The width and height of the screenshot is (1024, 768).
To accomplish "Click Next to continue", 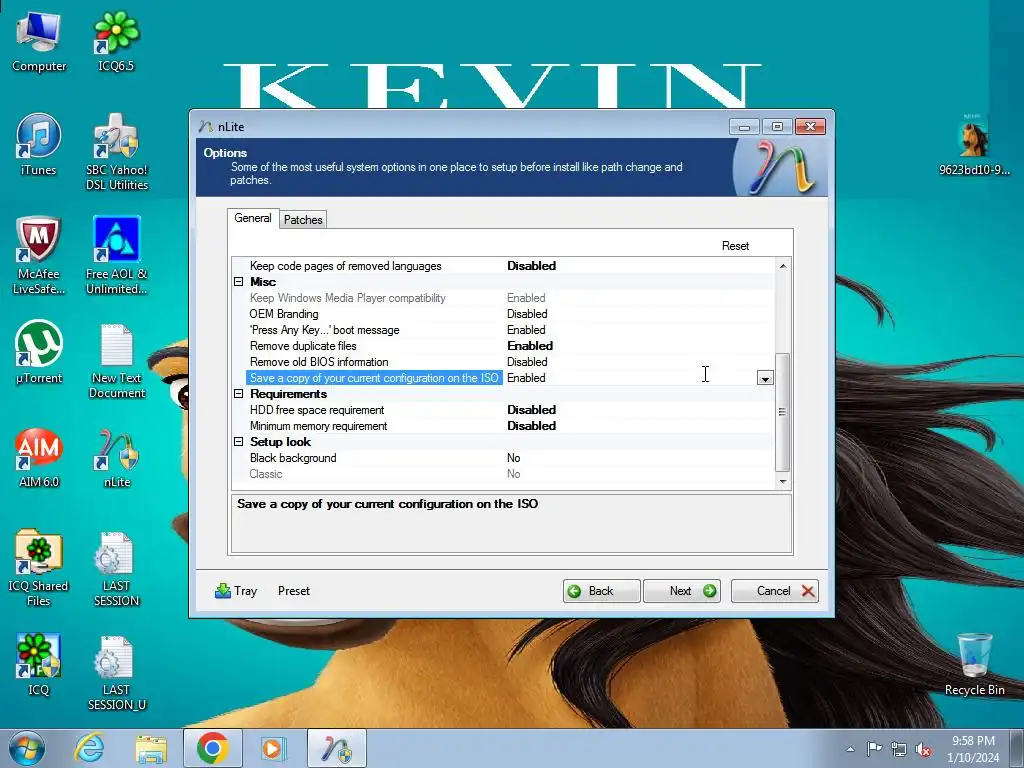I will (682, 591).
